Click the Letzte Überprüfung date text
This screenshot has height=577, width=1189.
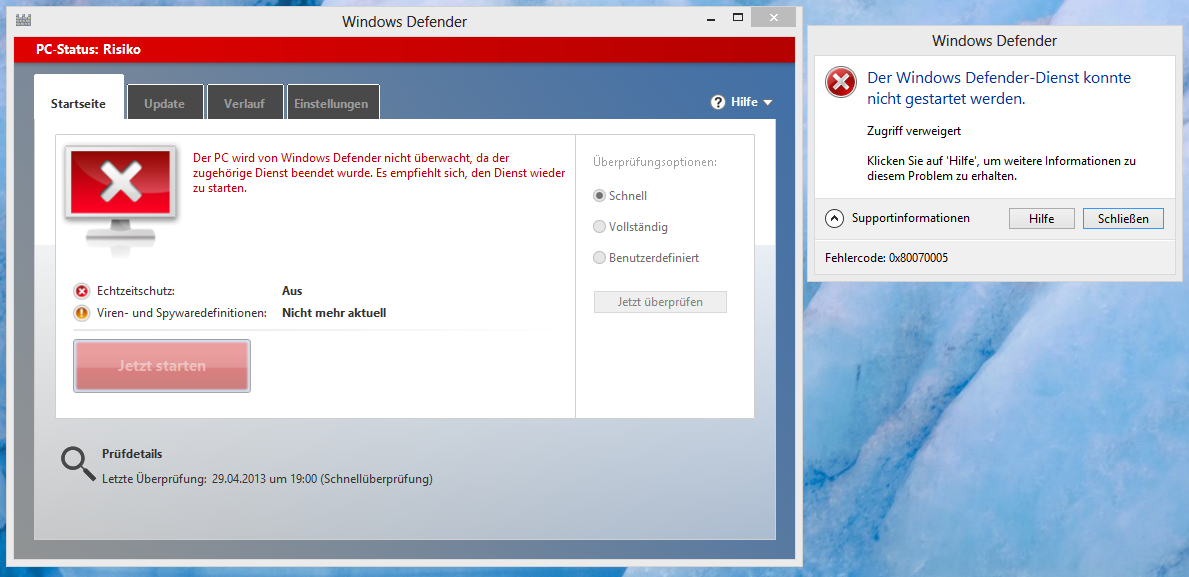[268, 479]
